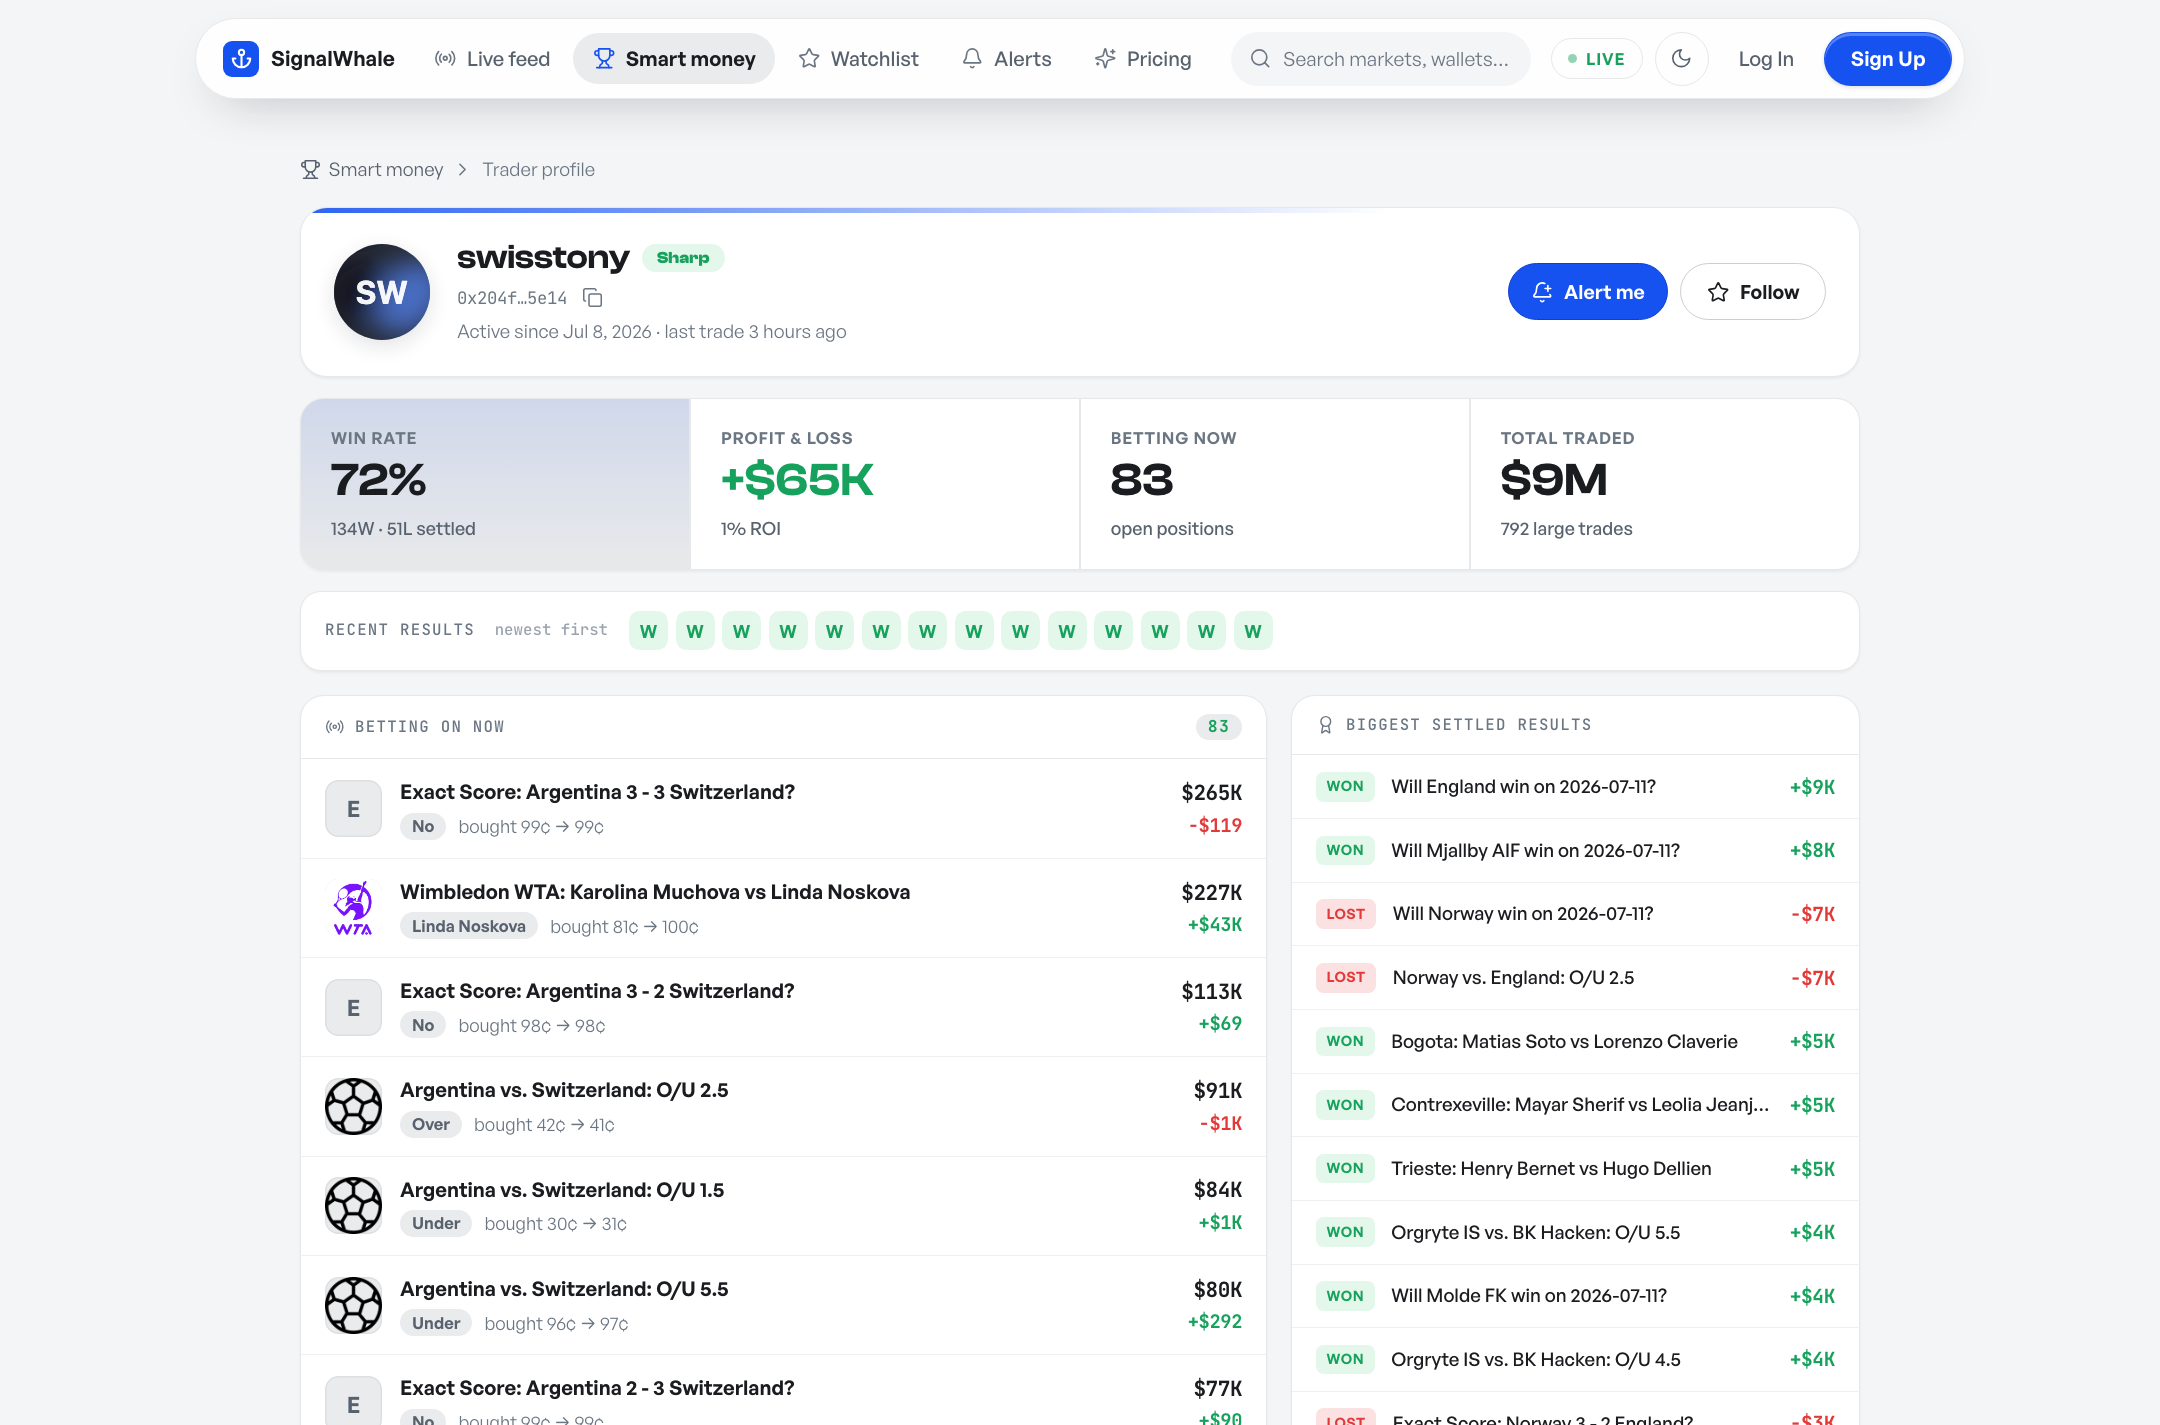Go to the Pricing page
This screenshot has height=1425, width=2160.
coord(1143,59)
